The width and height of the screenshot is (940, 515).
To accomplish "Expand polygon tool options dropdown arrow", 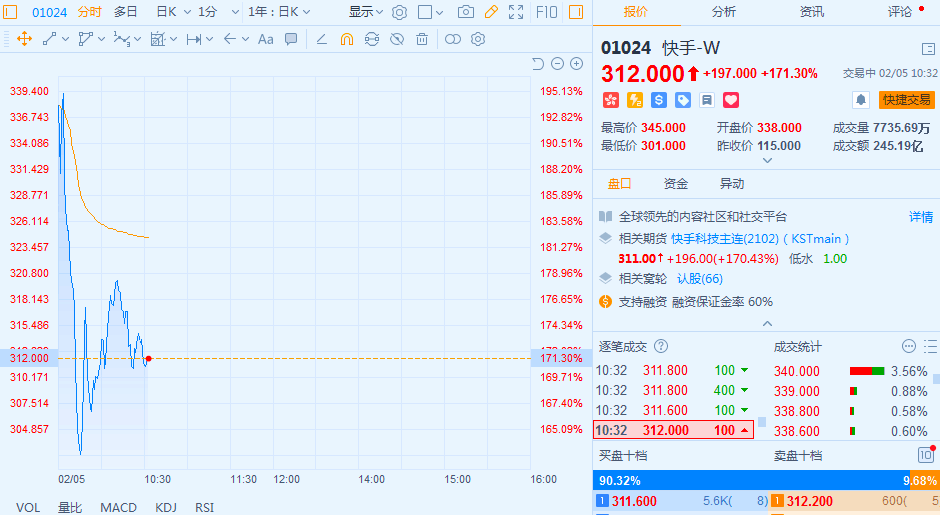I will [x=101, y=40].
